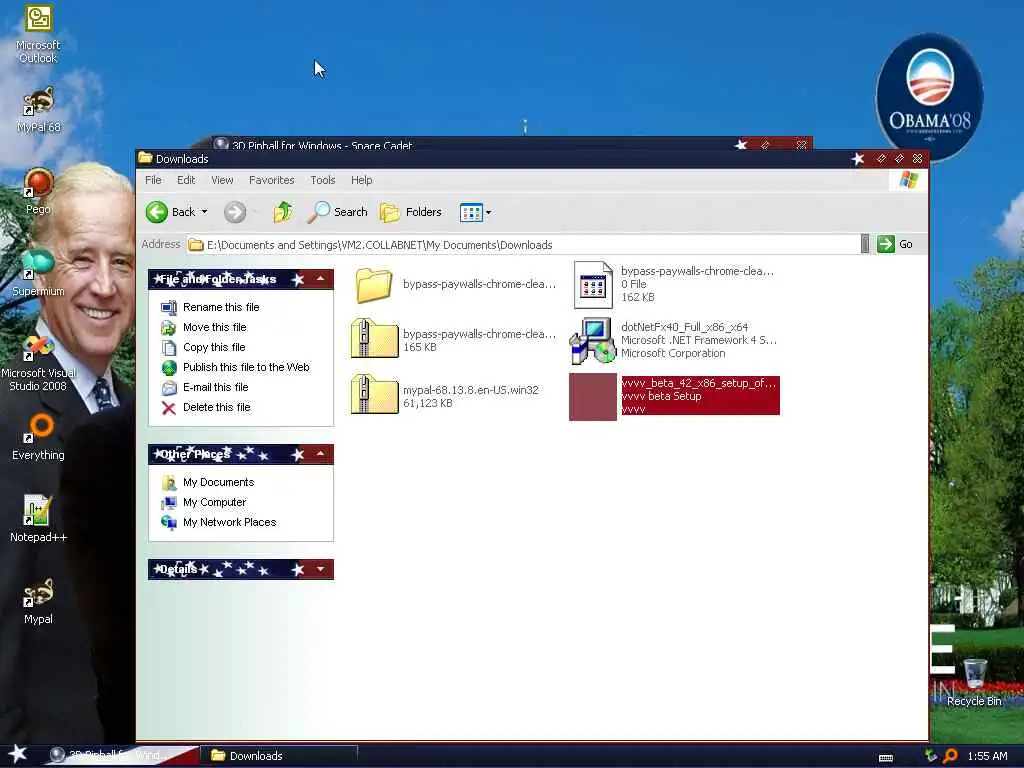
Task: Select vvvv_beta_42 setup file icon
Action: 593,396
